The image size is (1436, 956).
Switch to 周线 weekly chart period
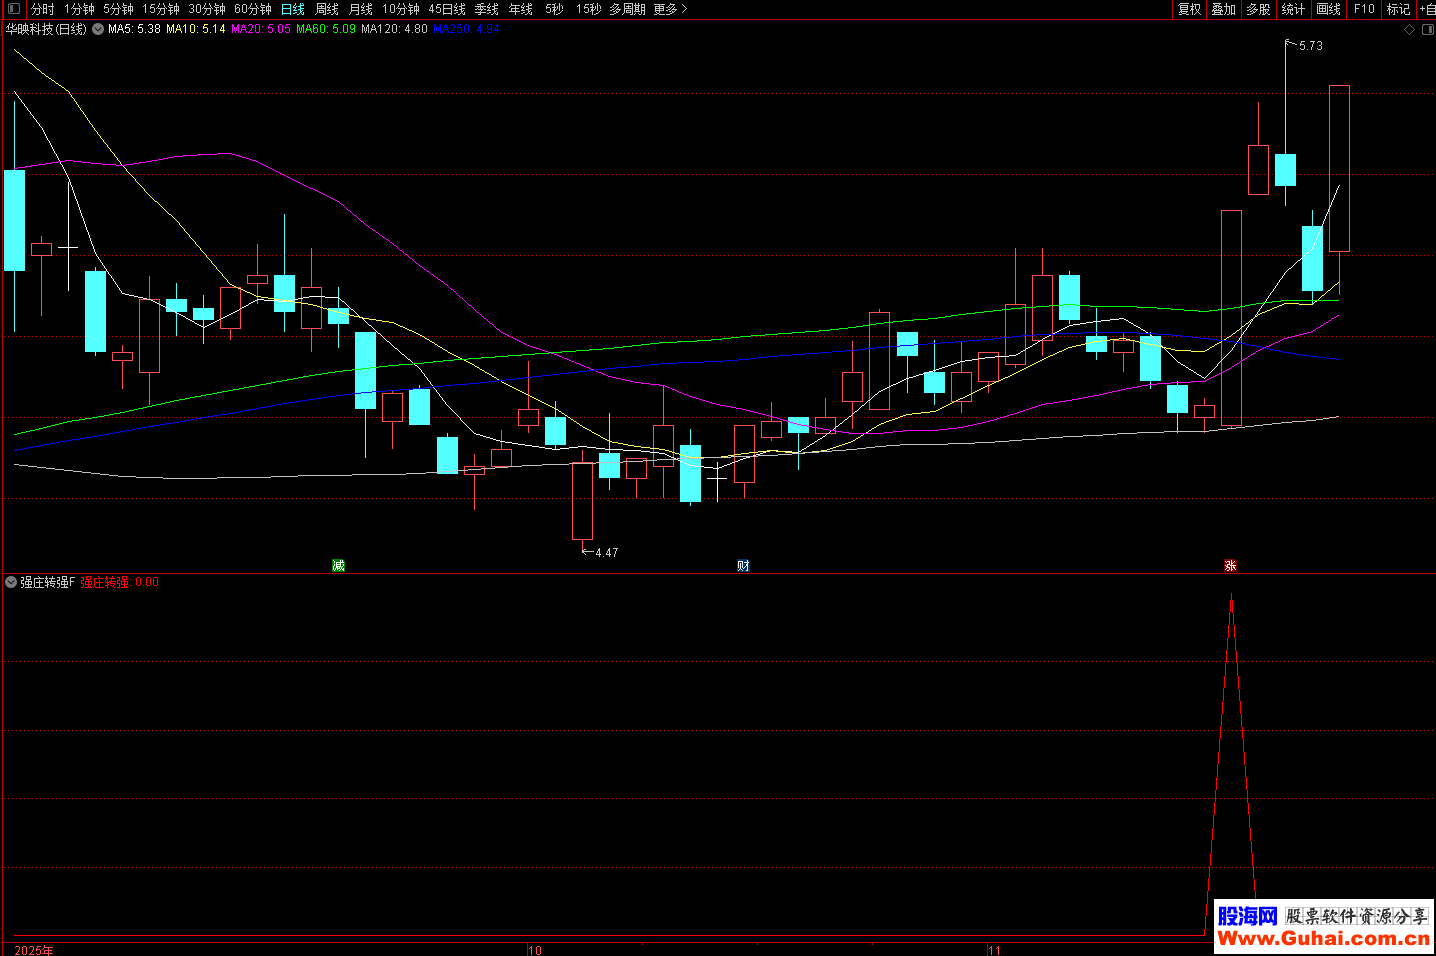click(x=327, y=9)
